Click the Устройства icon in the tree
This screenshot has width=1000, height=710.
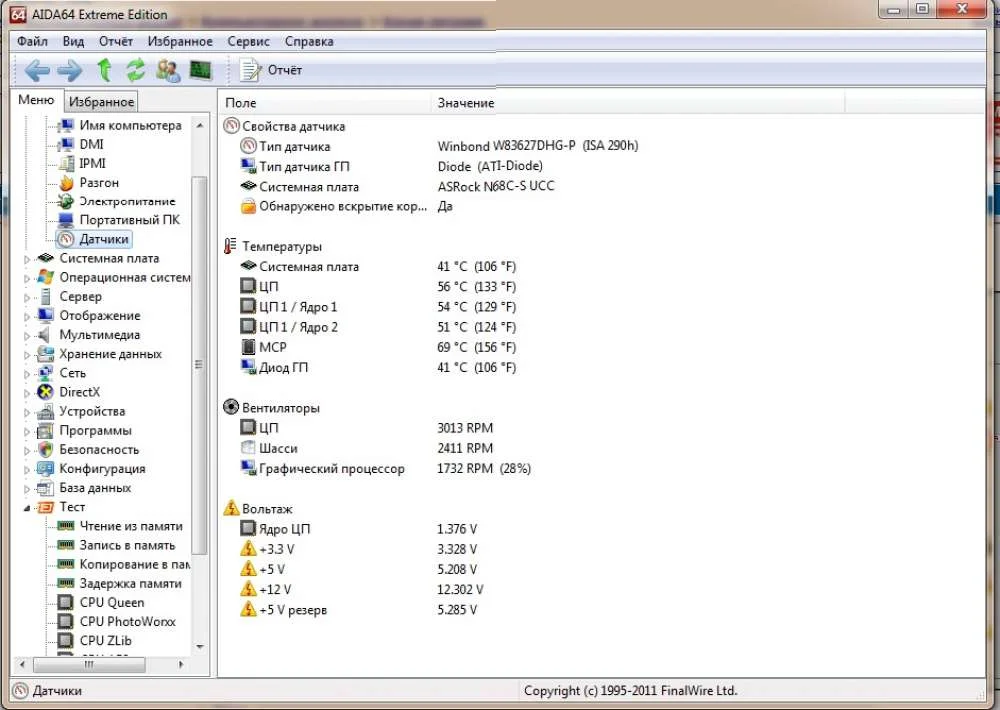[45, 411]
